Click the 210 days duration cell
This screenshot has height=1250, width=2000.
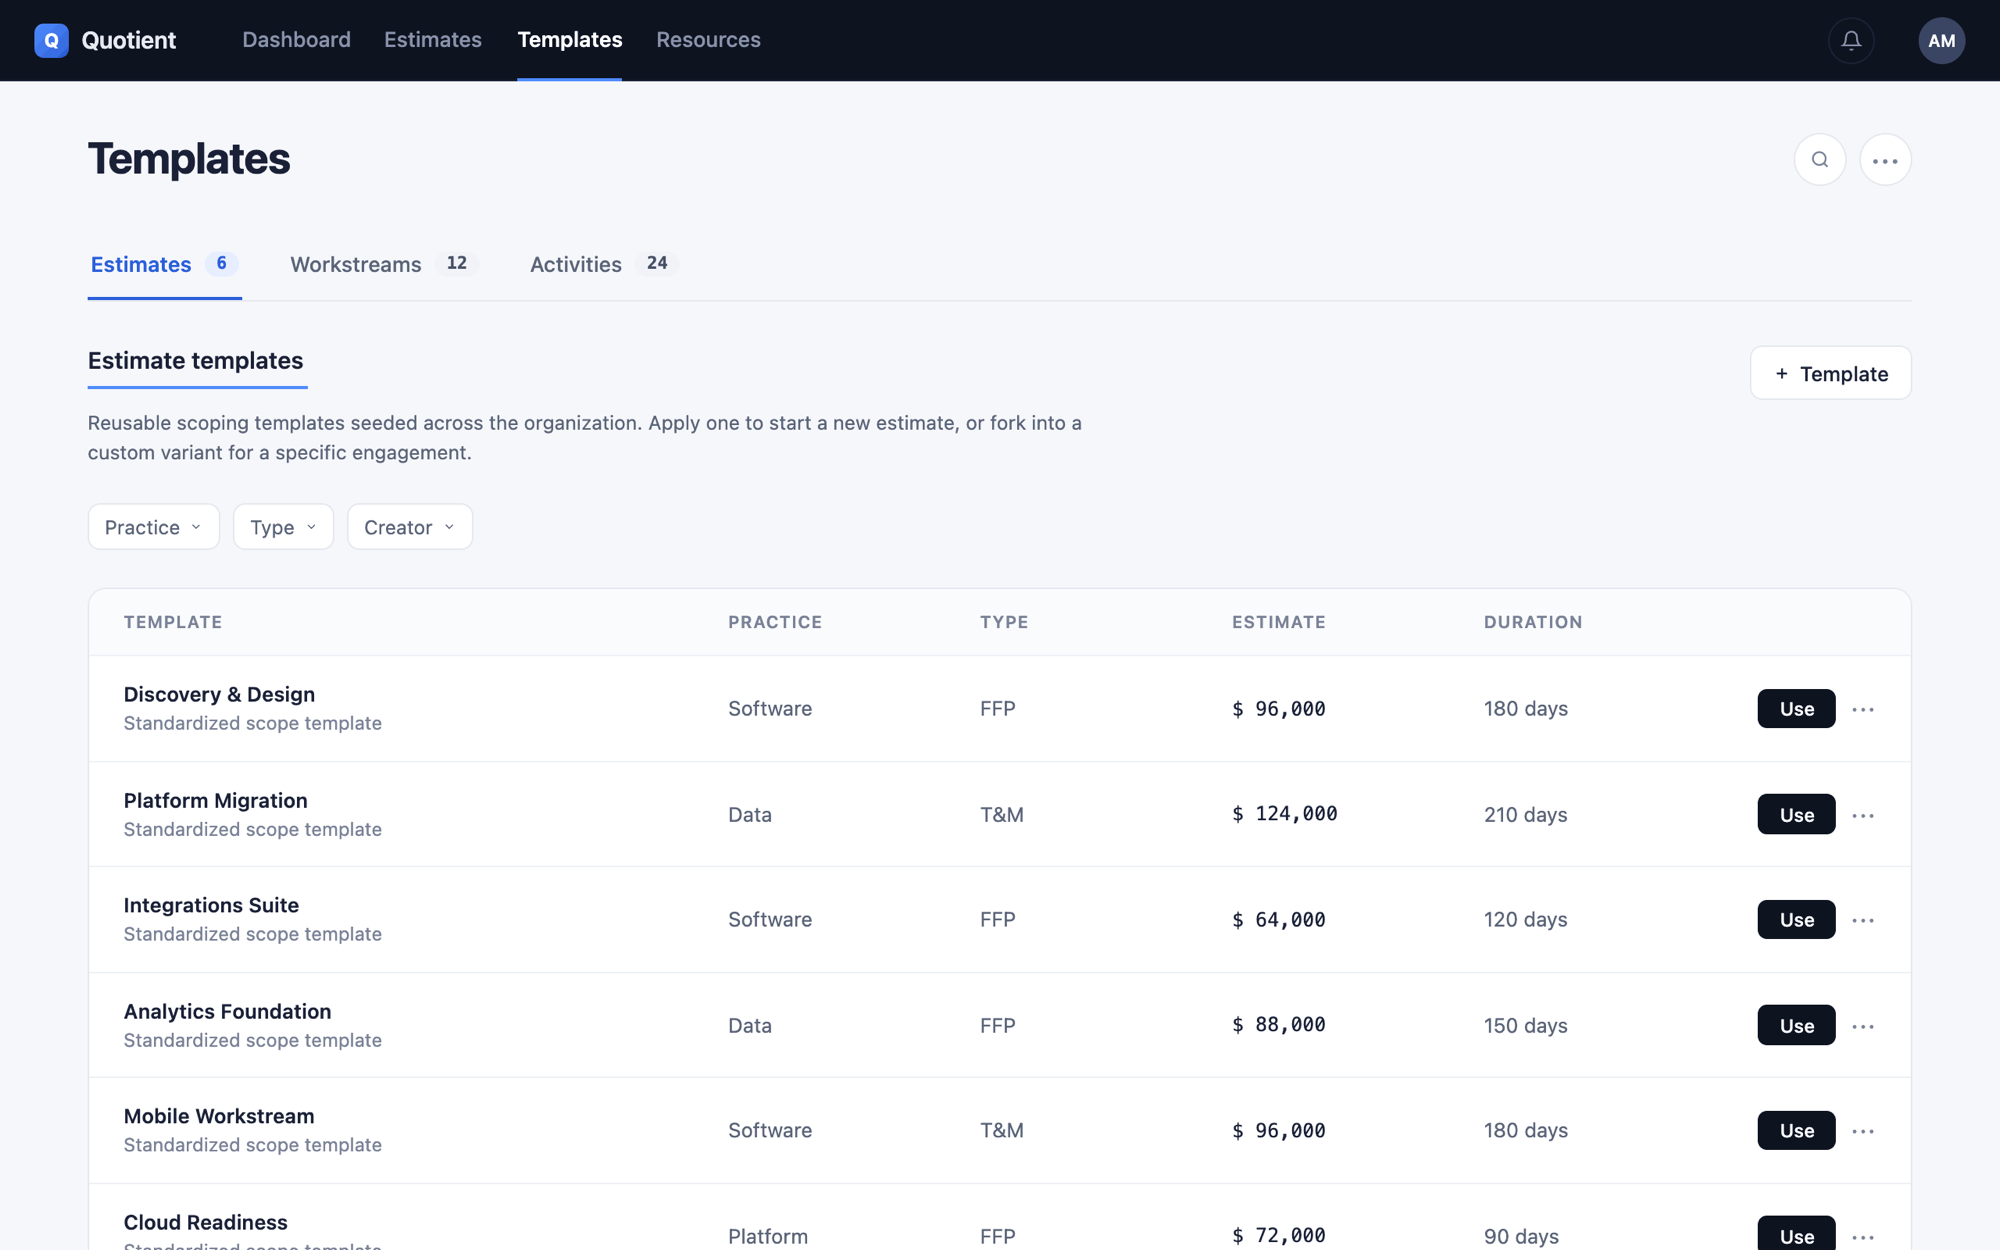click(1525, 815)
